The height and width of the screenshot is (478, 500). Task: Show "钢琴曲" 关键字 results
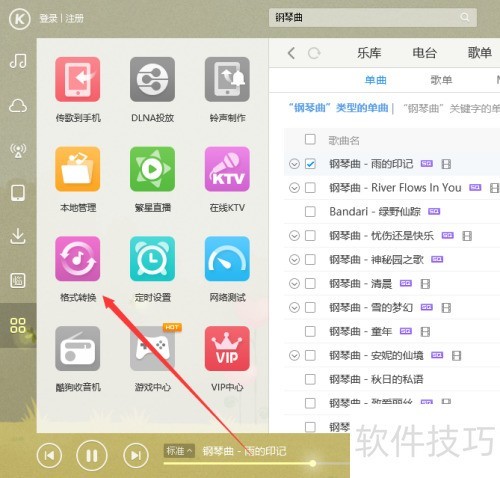tap(451, 108)
